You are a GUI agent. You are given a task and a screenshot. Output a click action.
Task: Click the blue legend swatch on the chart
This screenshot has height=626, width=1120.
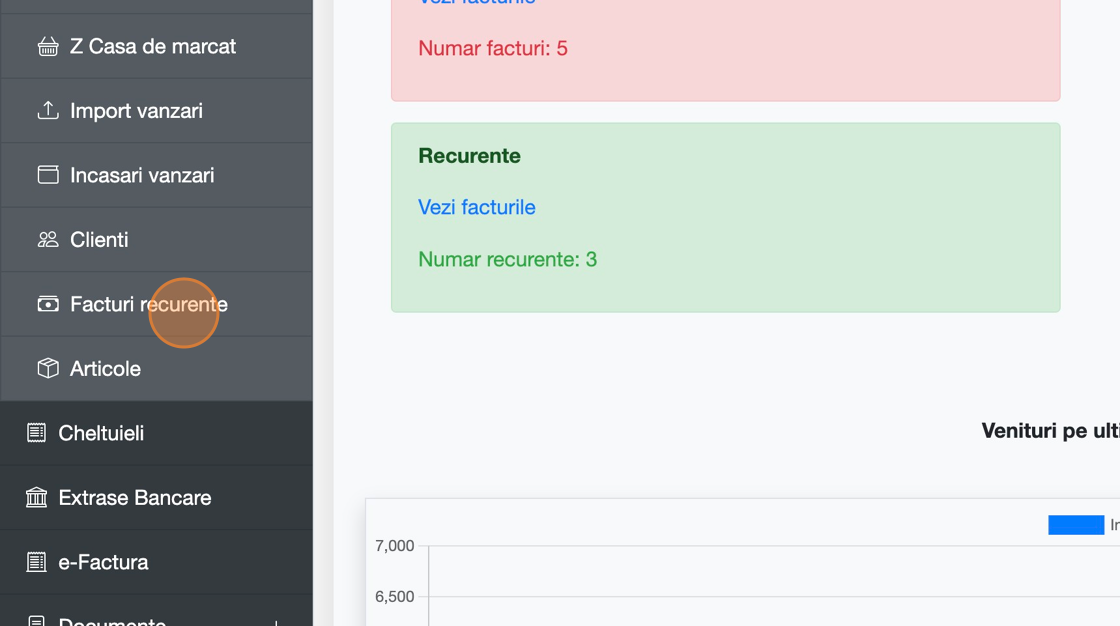pyautogui.click(x=1075, y=525)
